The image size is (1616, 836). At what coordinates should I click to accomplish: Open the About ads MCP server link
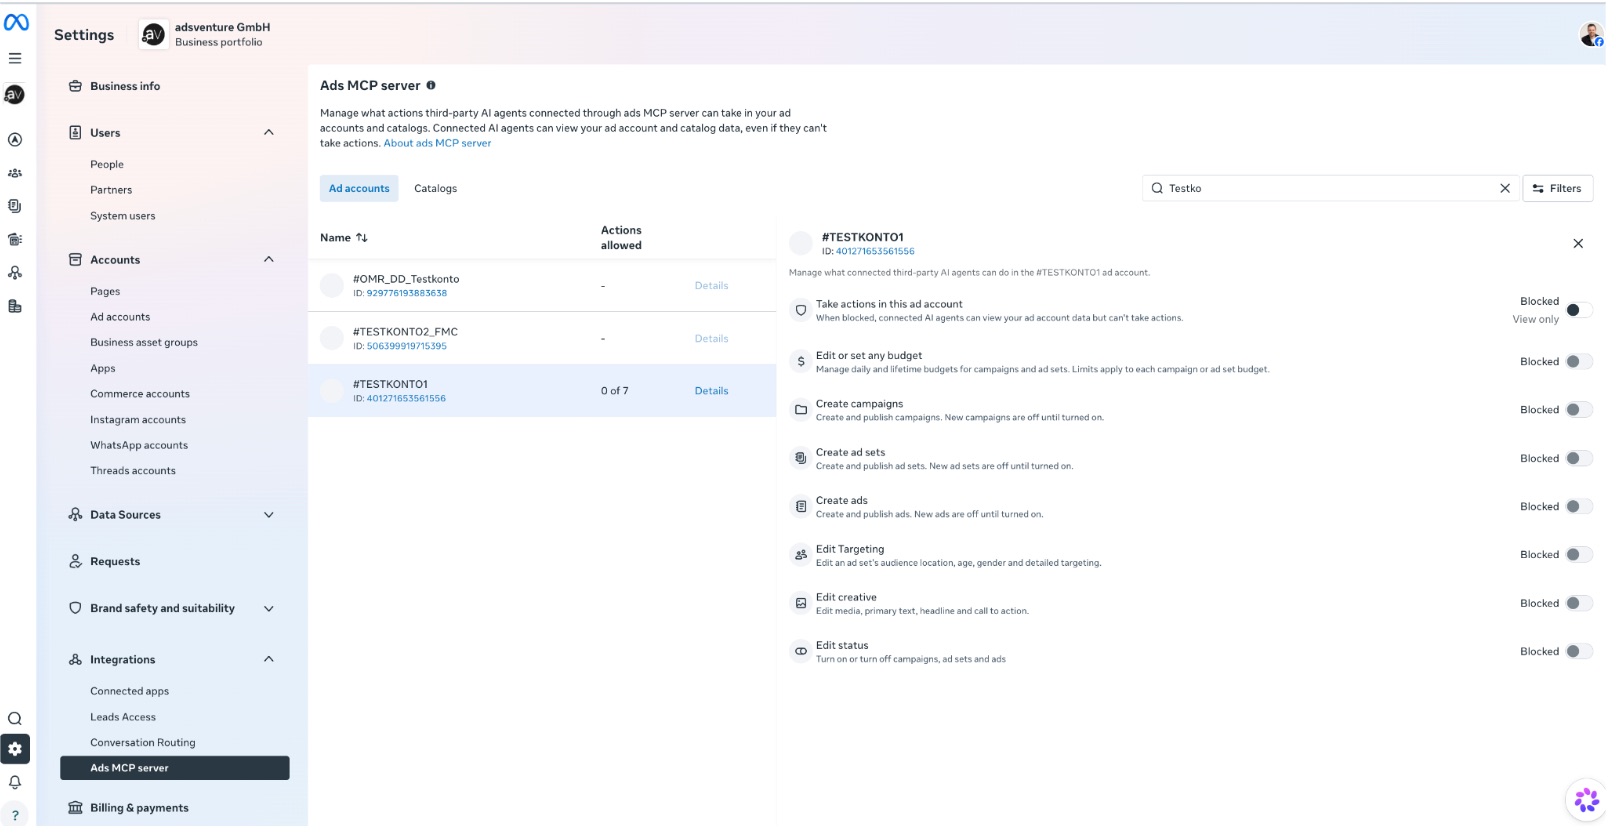[x=437, y=143]
